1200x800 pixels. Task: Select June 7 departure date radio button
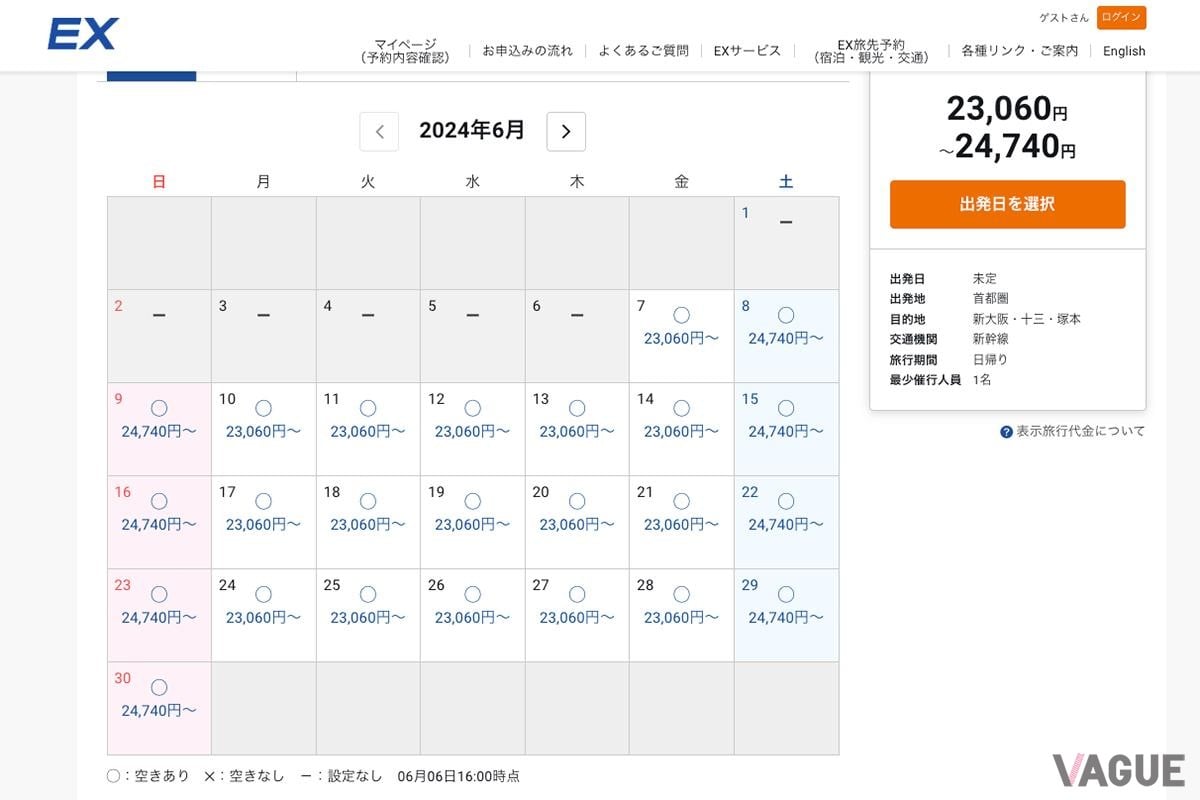[x=681, y=314]
